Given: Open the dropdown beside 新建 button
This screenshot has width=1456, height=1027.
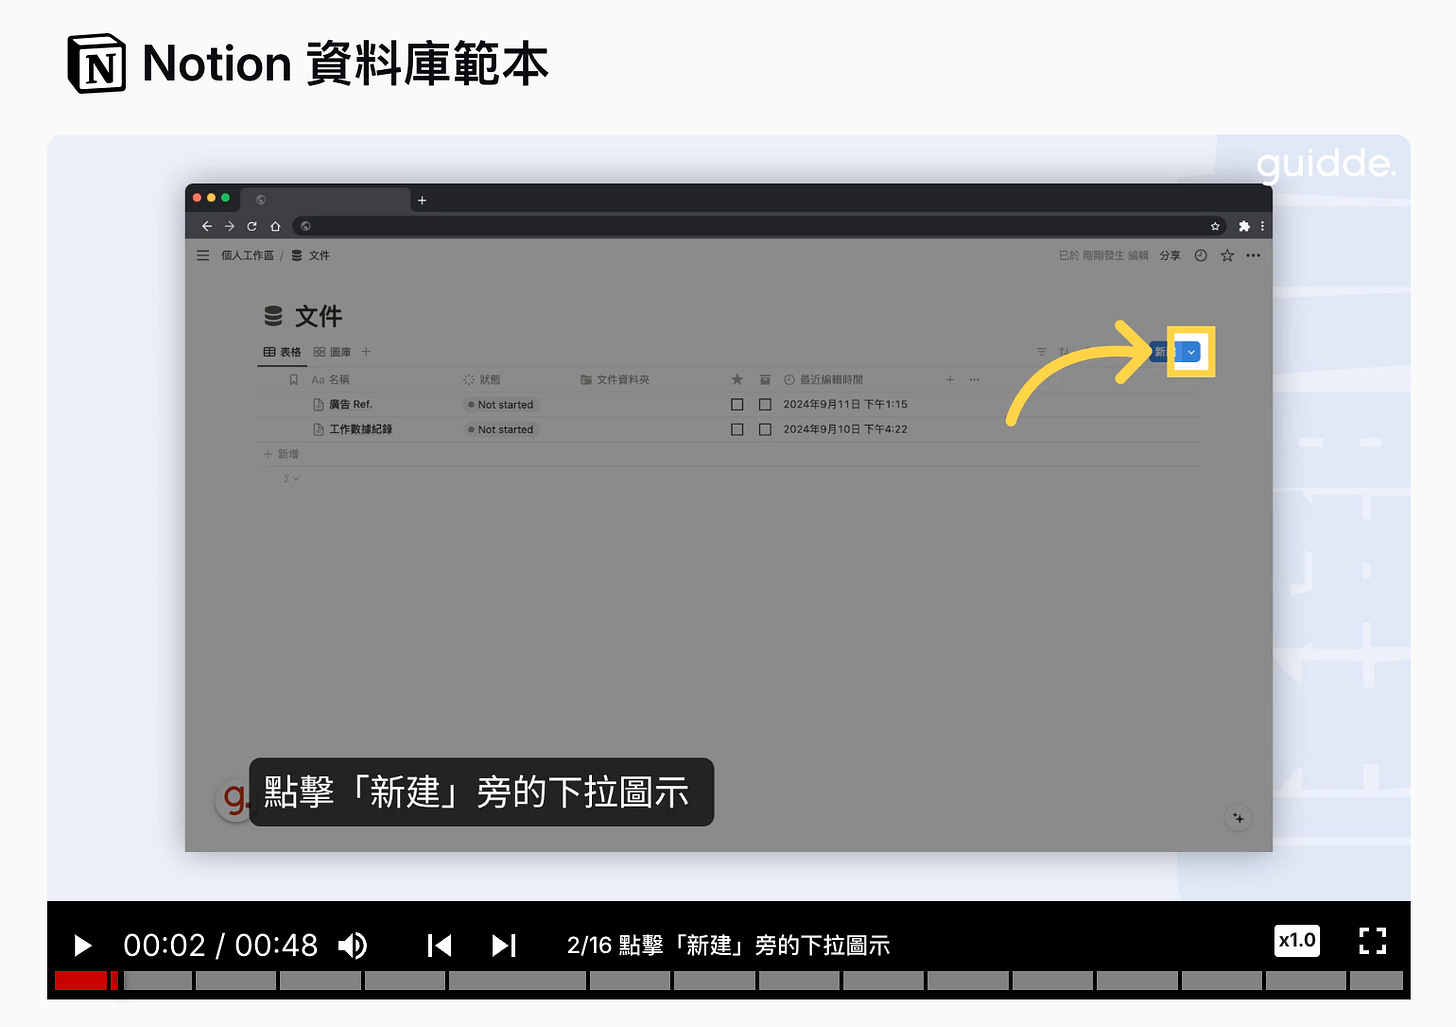Looking at the screenshot, I should point(1191,352).
